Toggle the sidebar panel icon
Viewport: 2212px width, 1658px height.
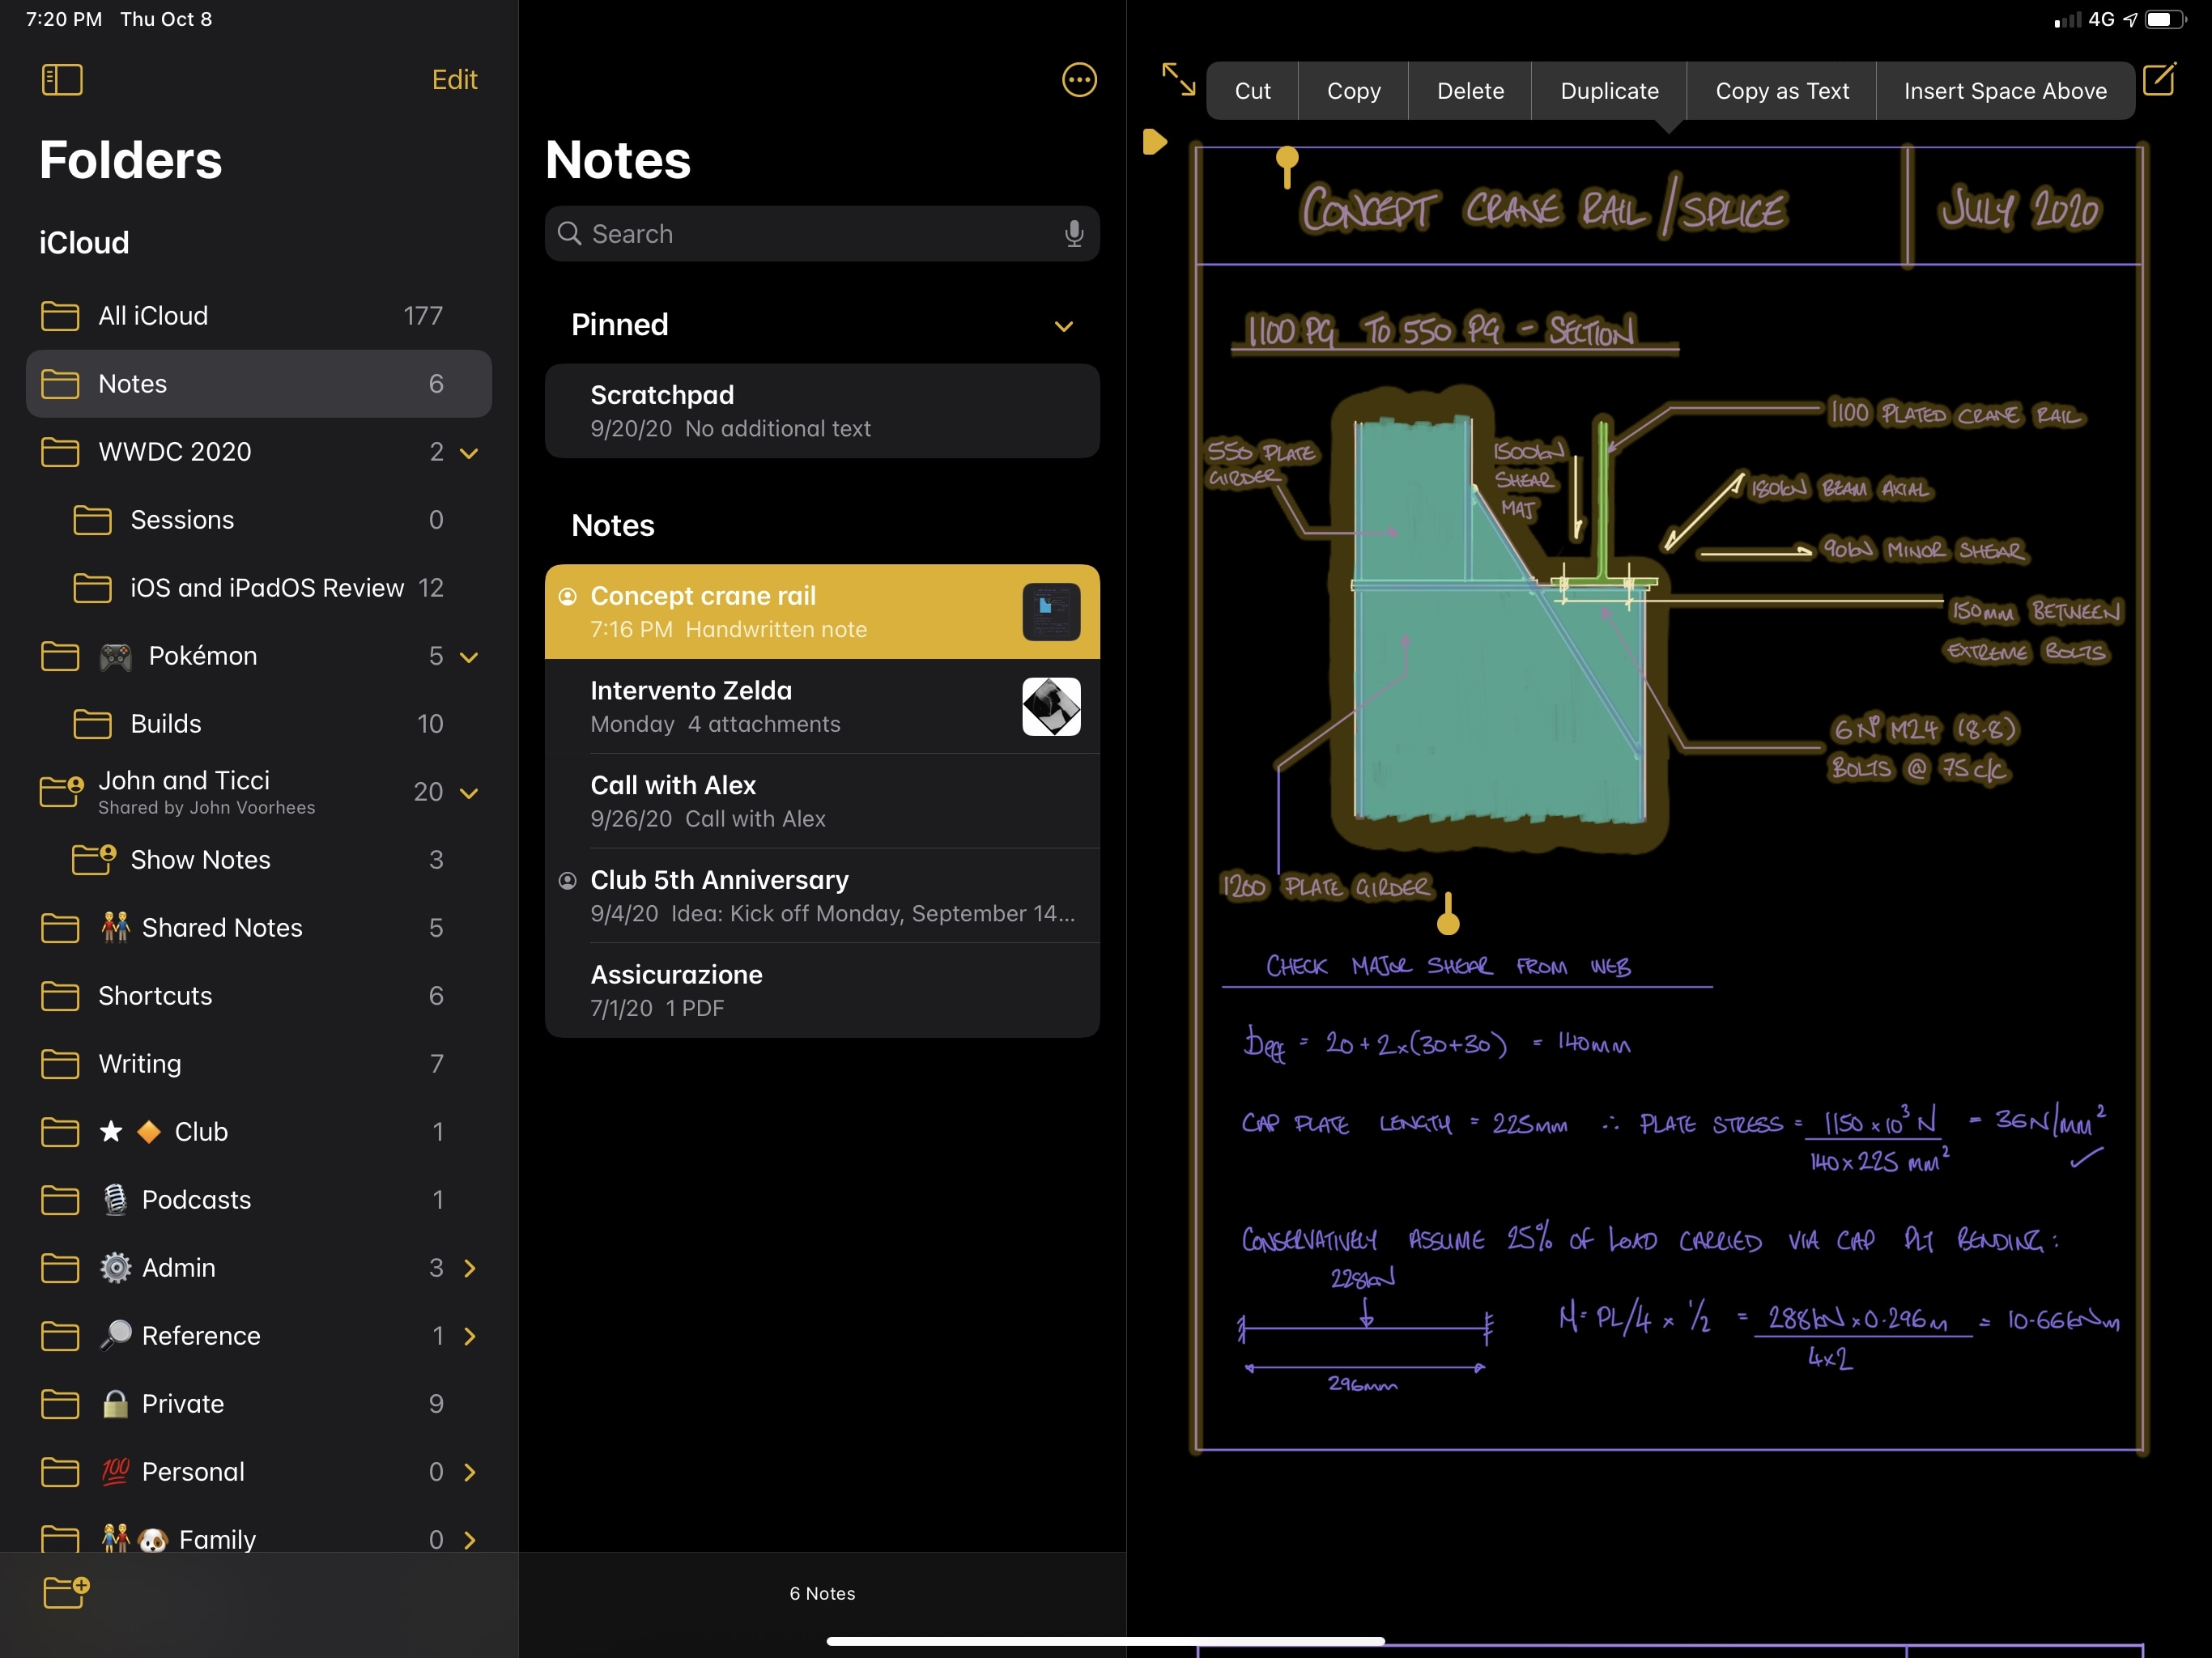click(x=62, y=79)
